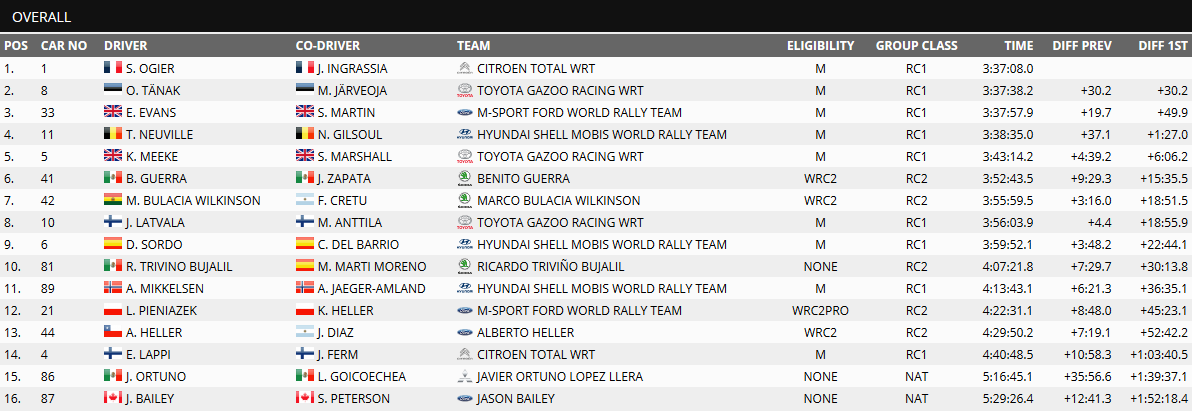
Task: Click the UK flag beside E. Evans
Action: [x=113, y=112]
